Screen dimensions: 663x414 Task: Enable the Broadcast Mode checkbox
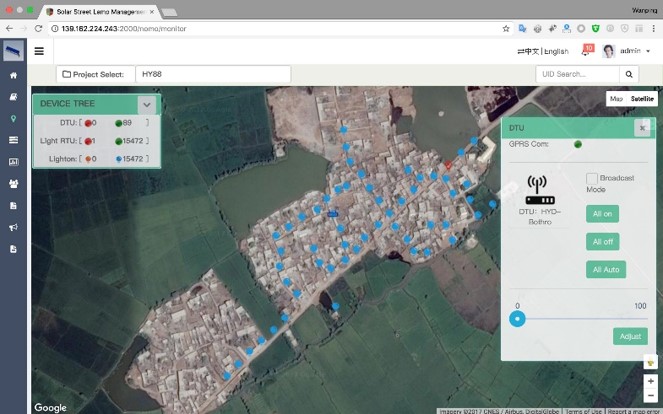591,178
